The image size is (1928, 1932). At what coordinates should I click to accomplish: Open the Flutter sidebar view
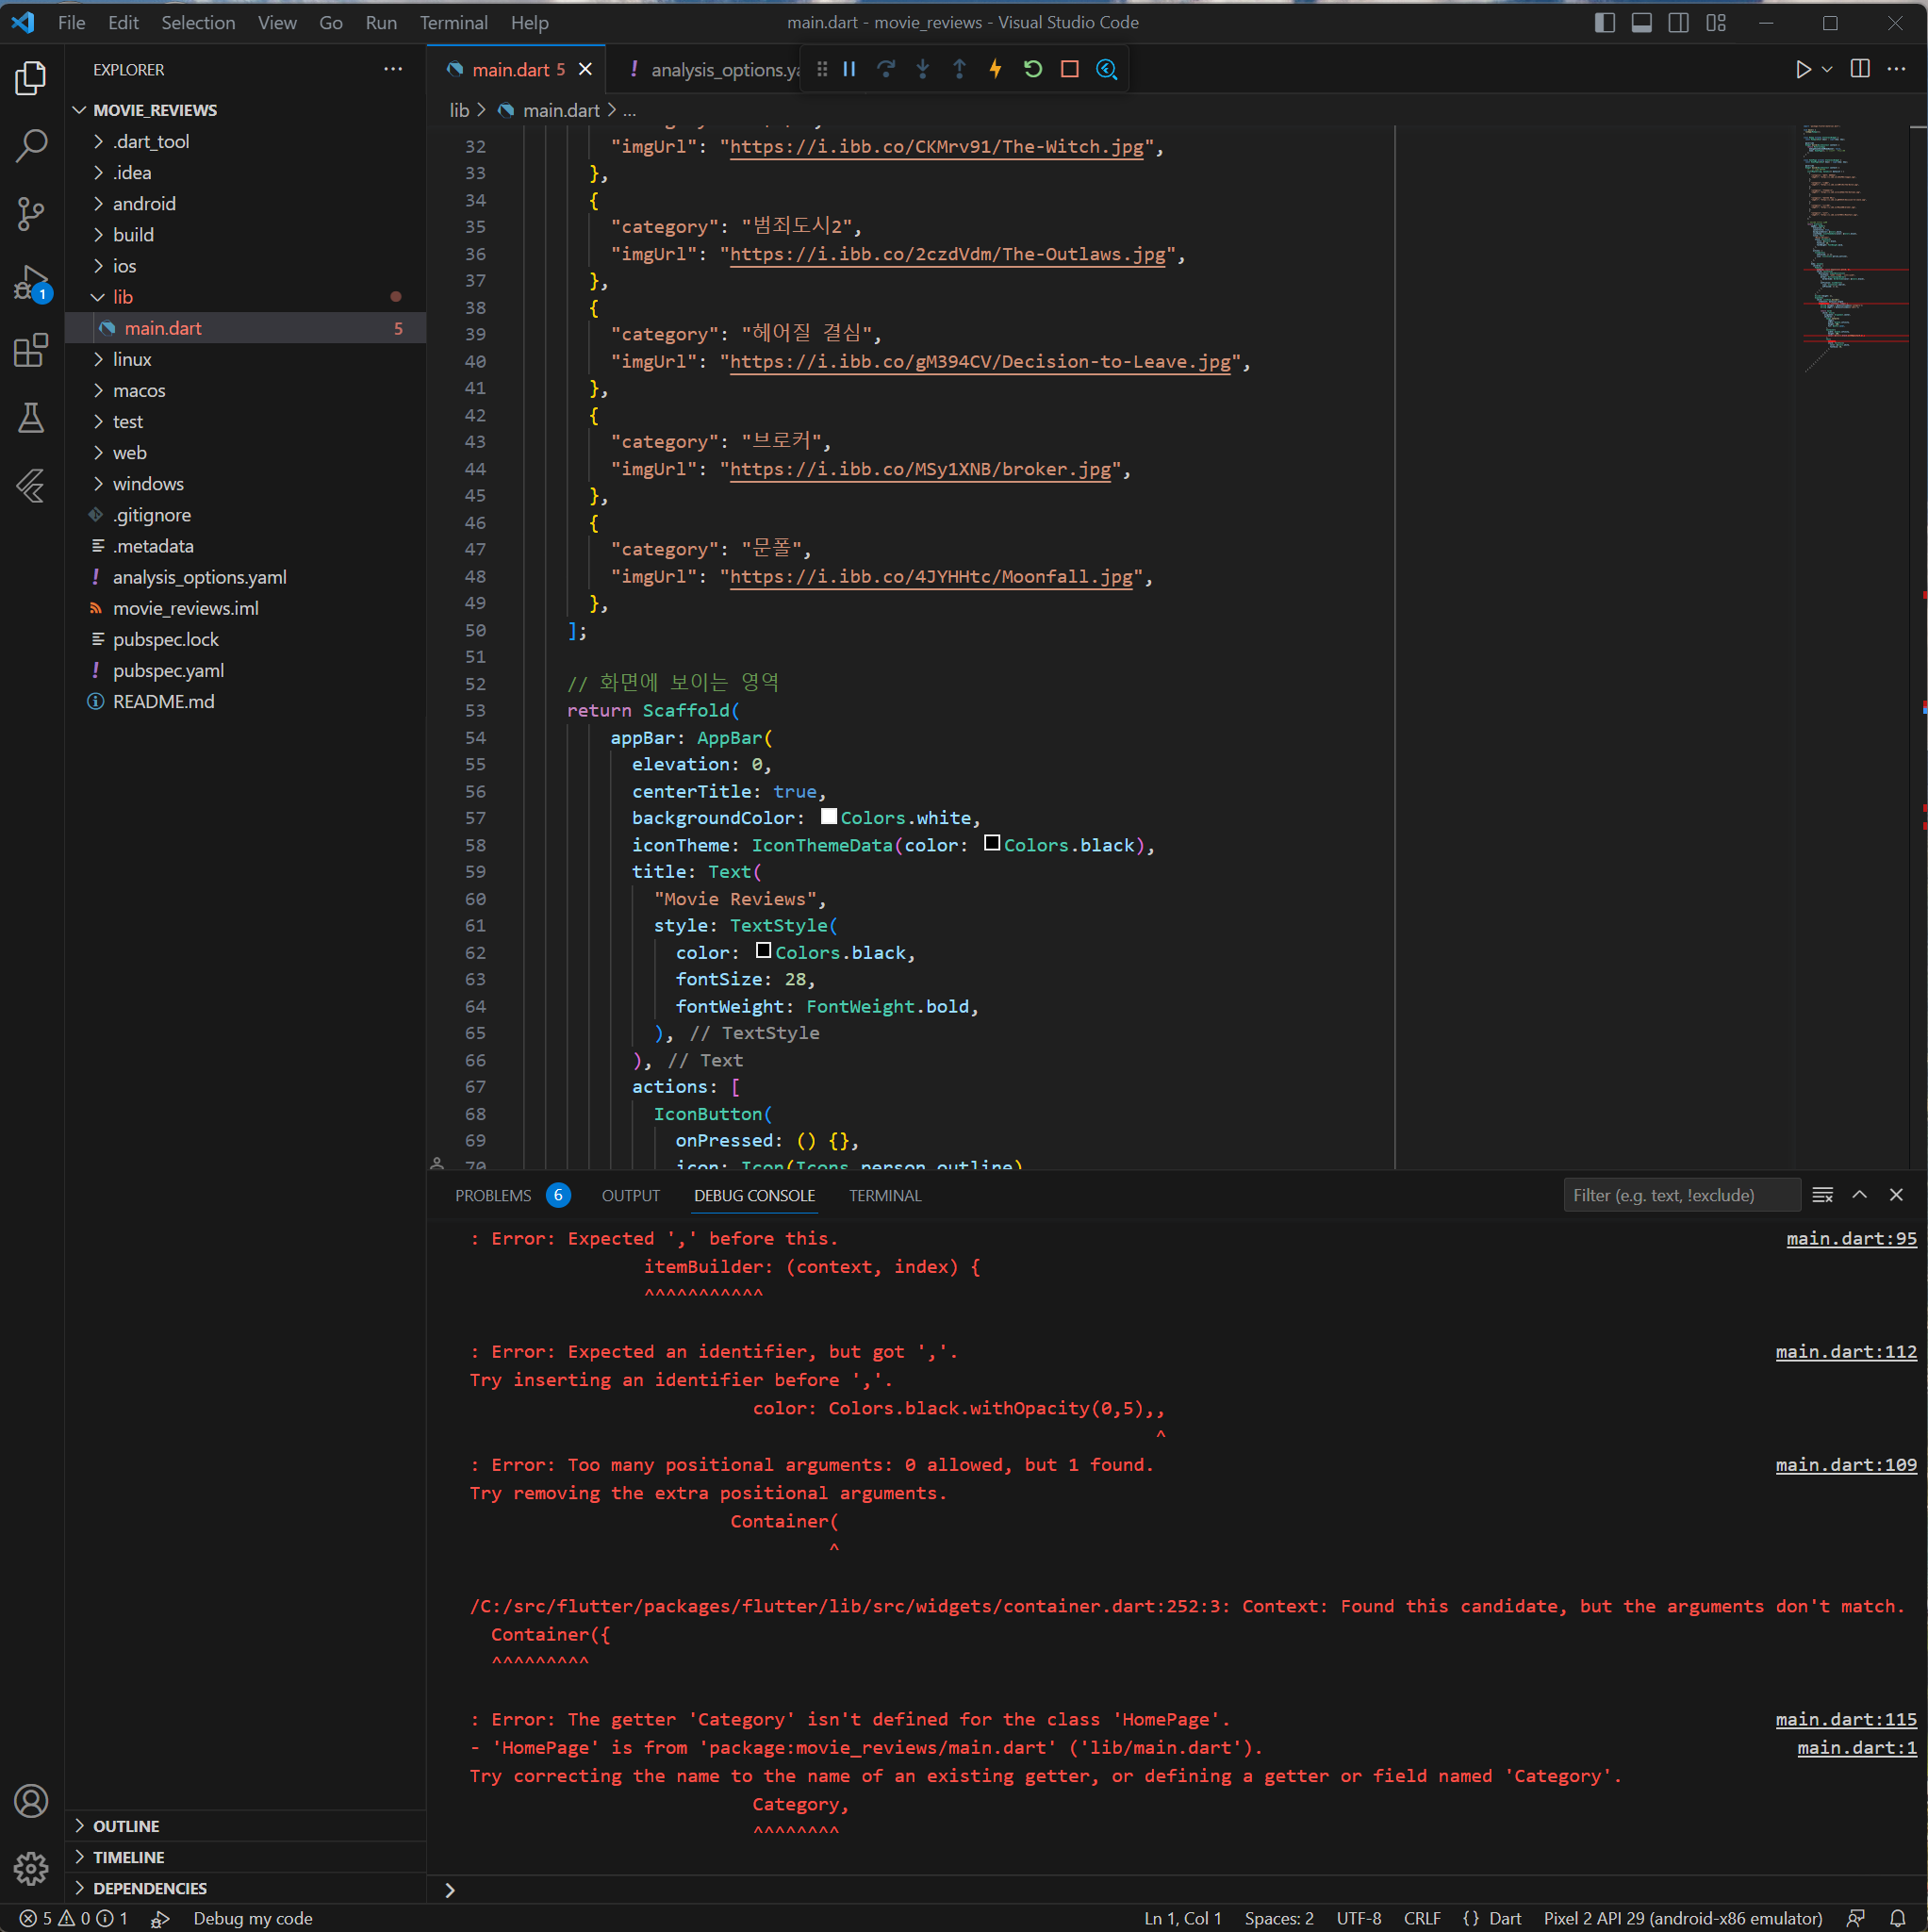pyautogui.click(x=31, y=485)
